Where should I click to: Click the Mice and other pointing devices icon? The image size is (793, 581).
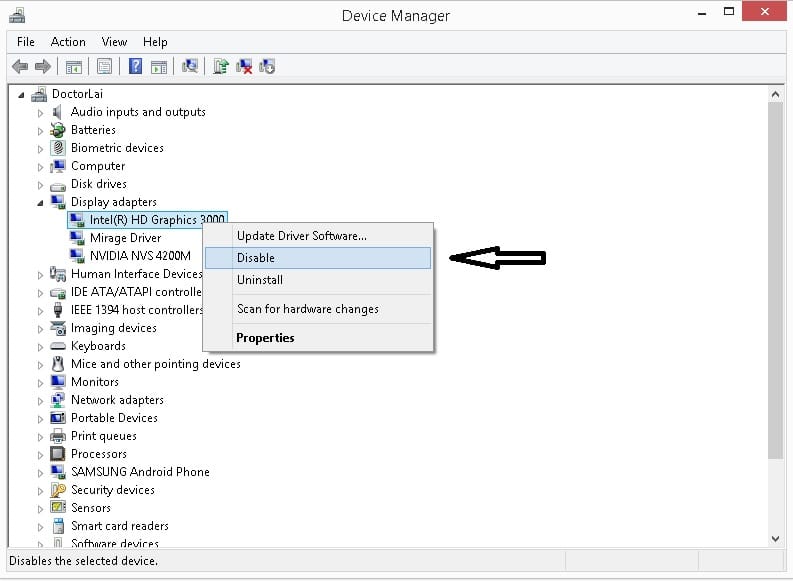[x=58, y=364]
